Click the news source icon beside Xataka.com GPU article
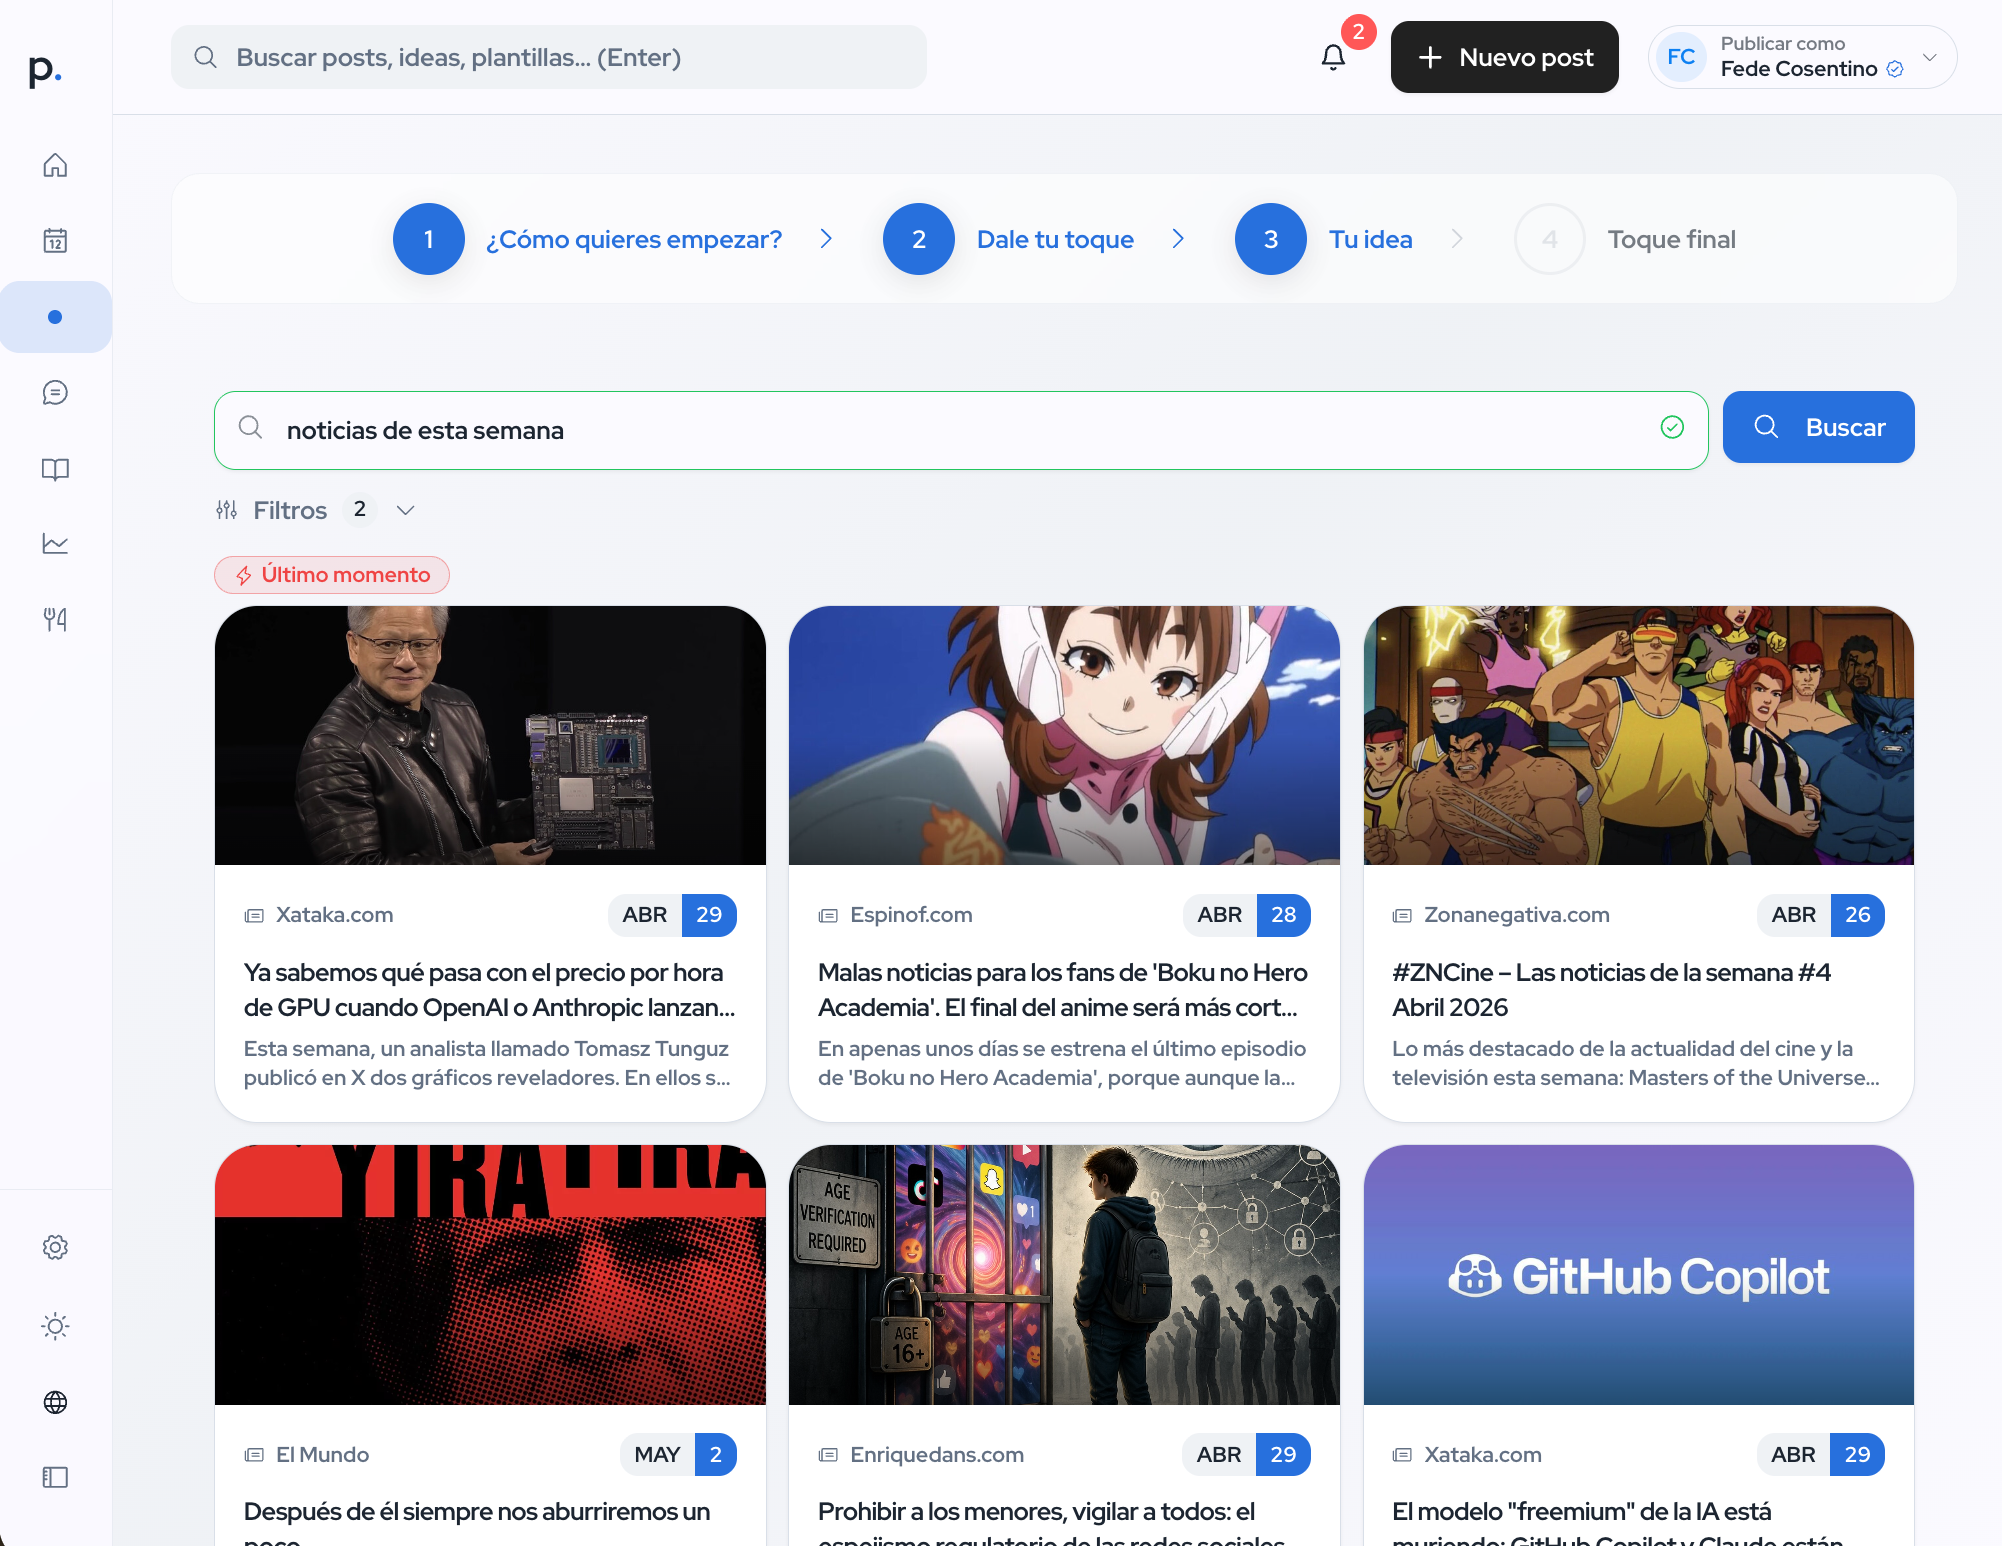 coord(254,915)
